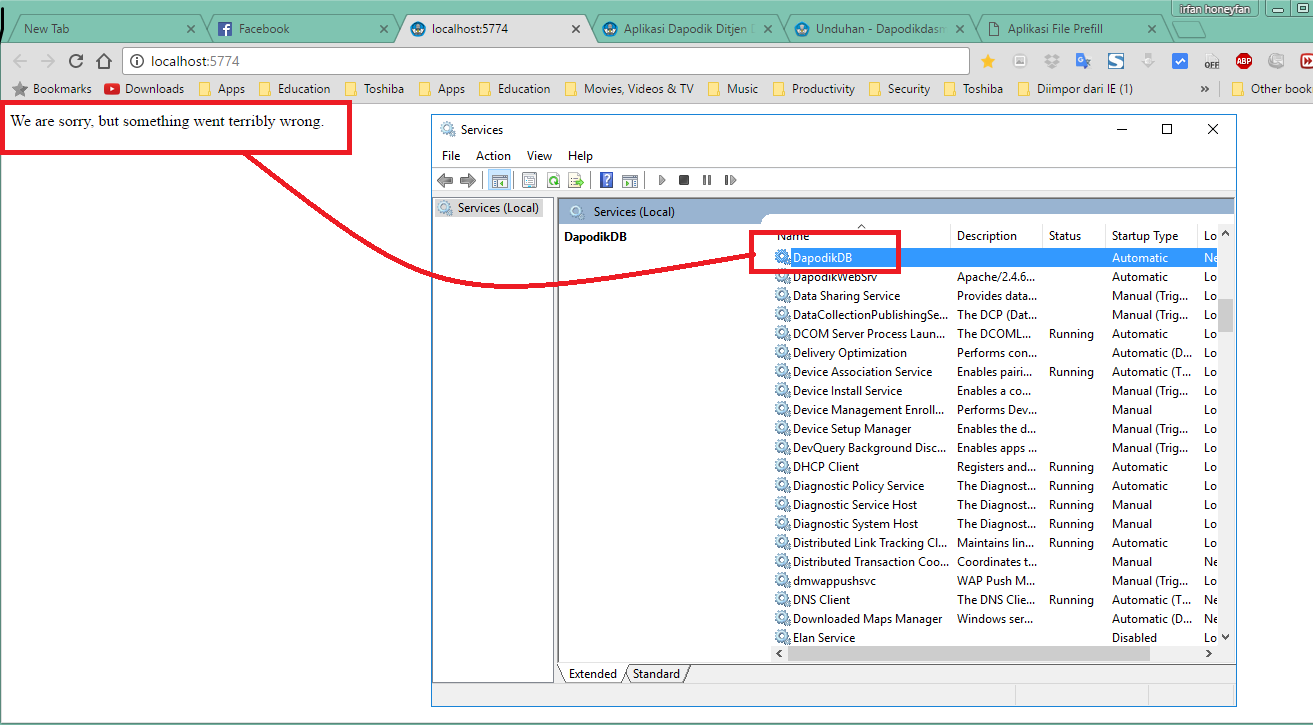This screenshot has height=725, width=1313.
Task: Click the Start Service play icon
Action: [x=661, y=180]
